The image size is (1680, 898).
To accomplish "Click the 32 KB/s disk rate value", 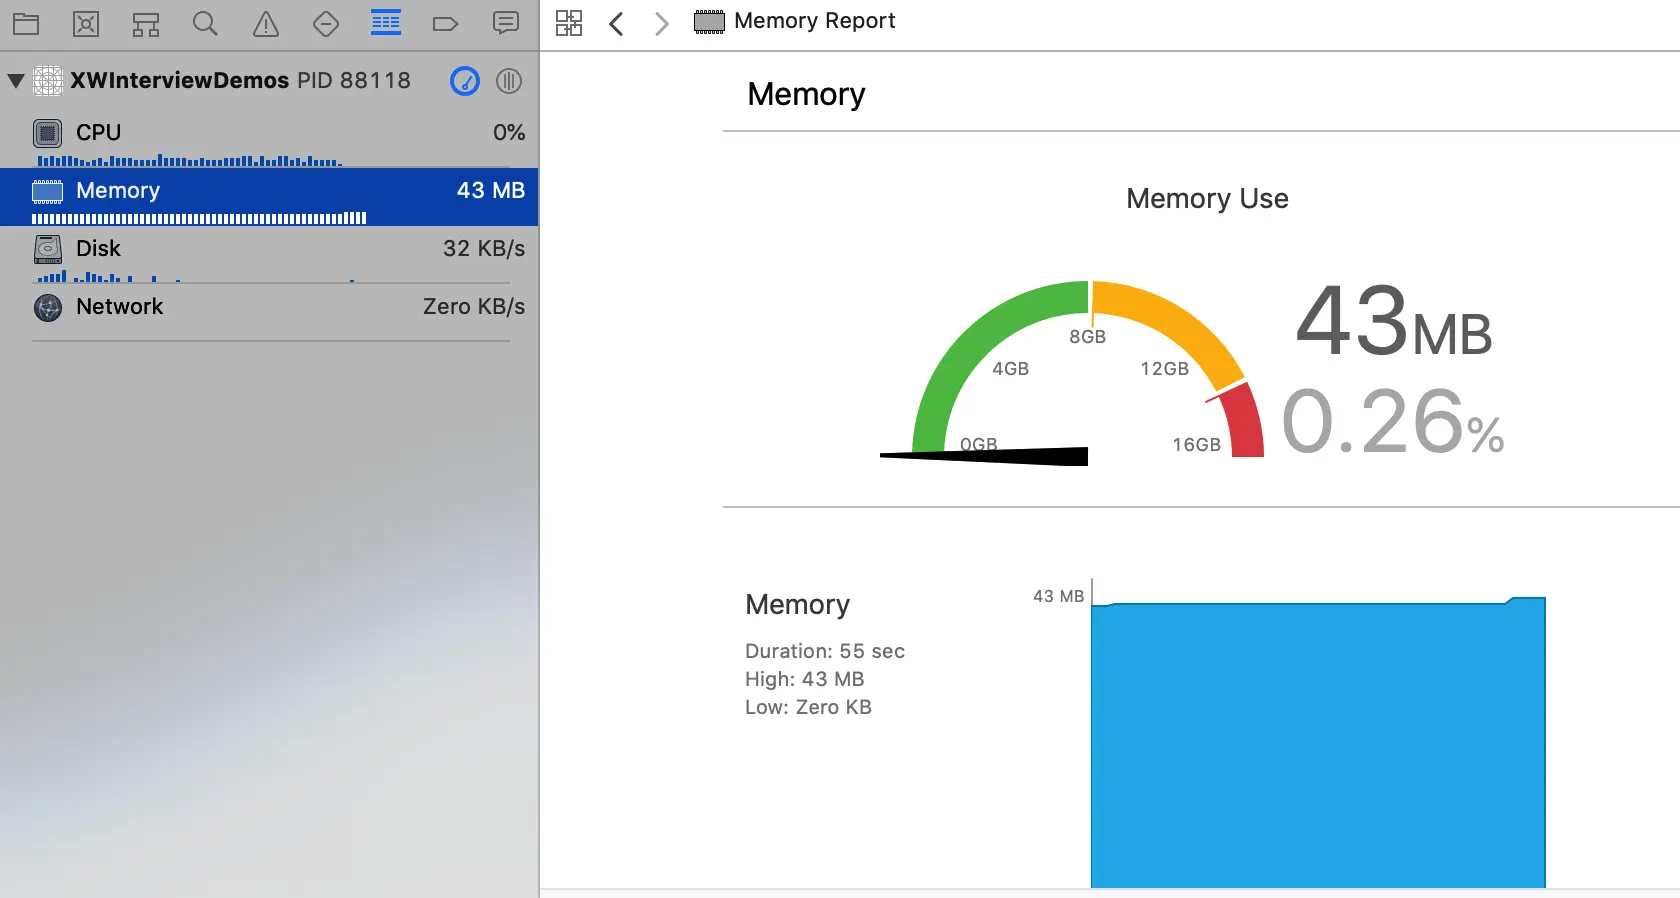I will (484, 248).
